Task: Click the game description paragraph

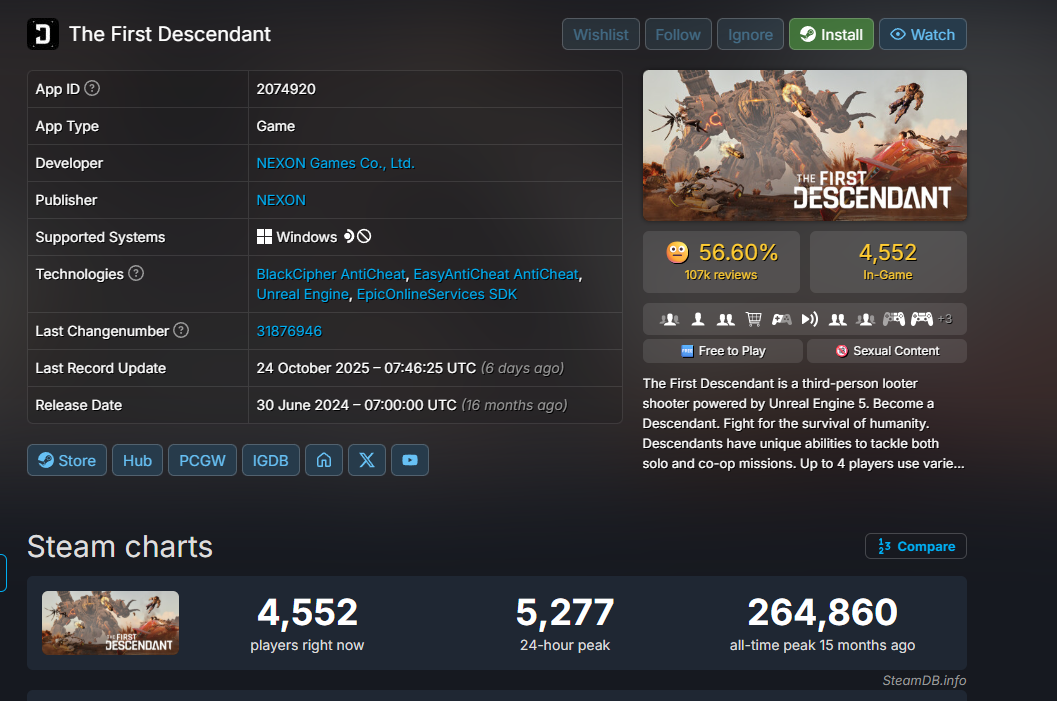Action: (804, 423)
